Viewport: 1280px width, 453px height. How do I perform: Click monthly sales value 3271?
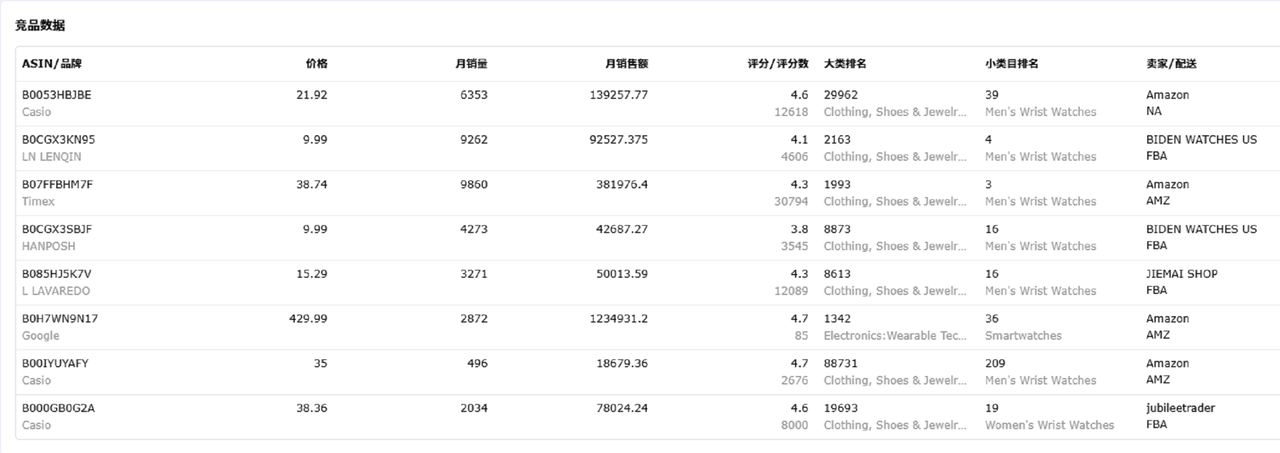474,274
